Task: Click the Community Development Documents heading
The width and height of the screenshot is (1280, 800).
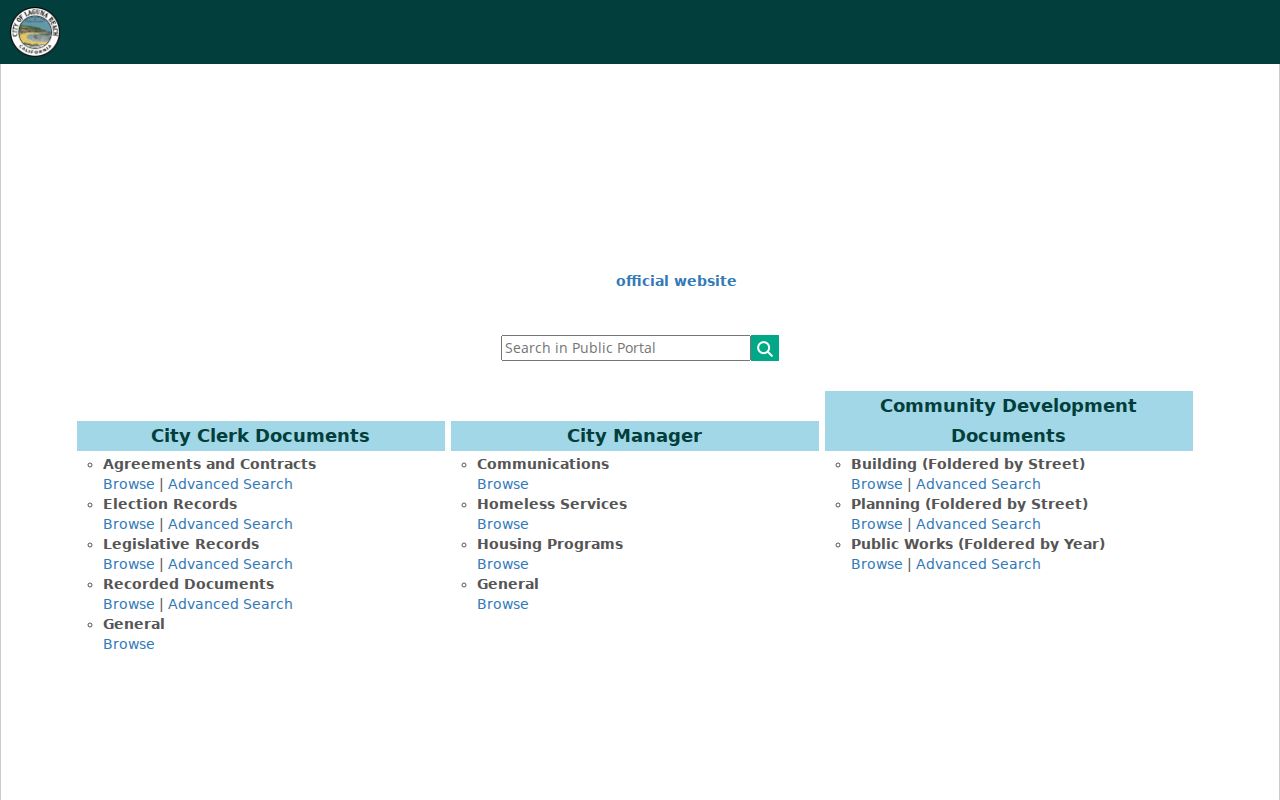Action: [1008, 421]
